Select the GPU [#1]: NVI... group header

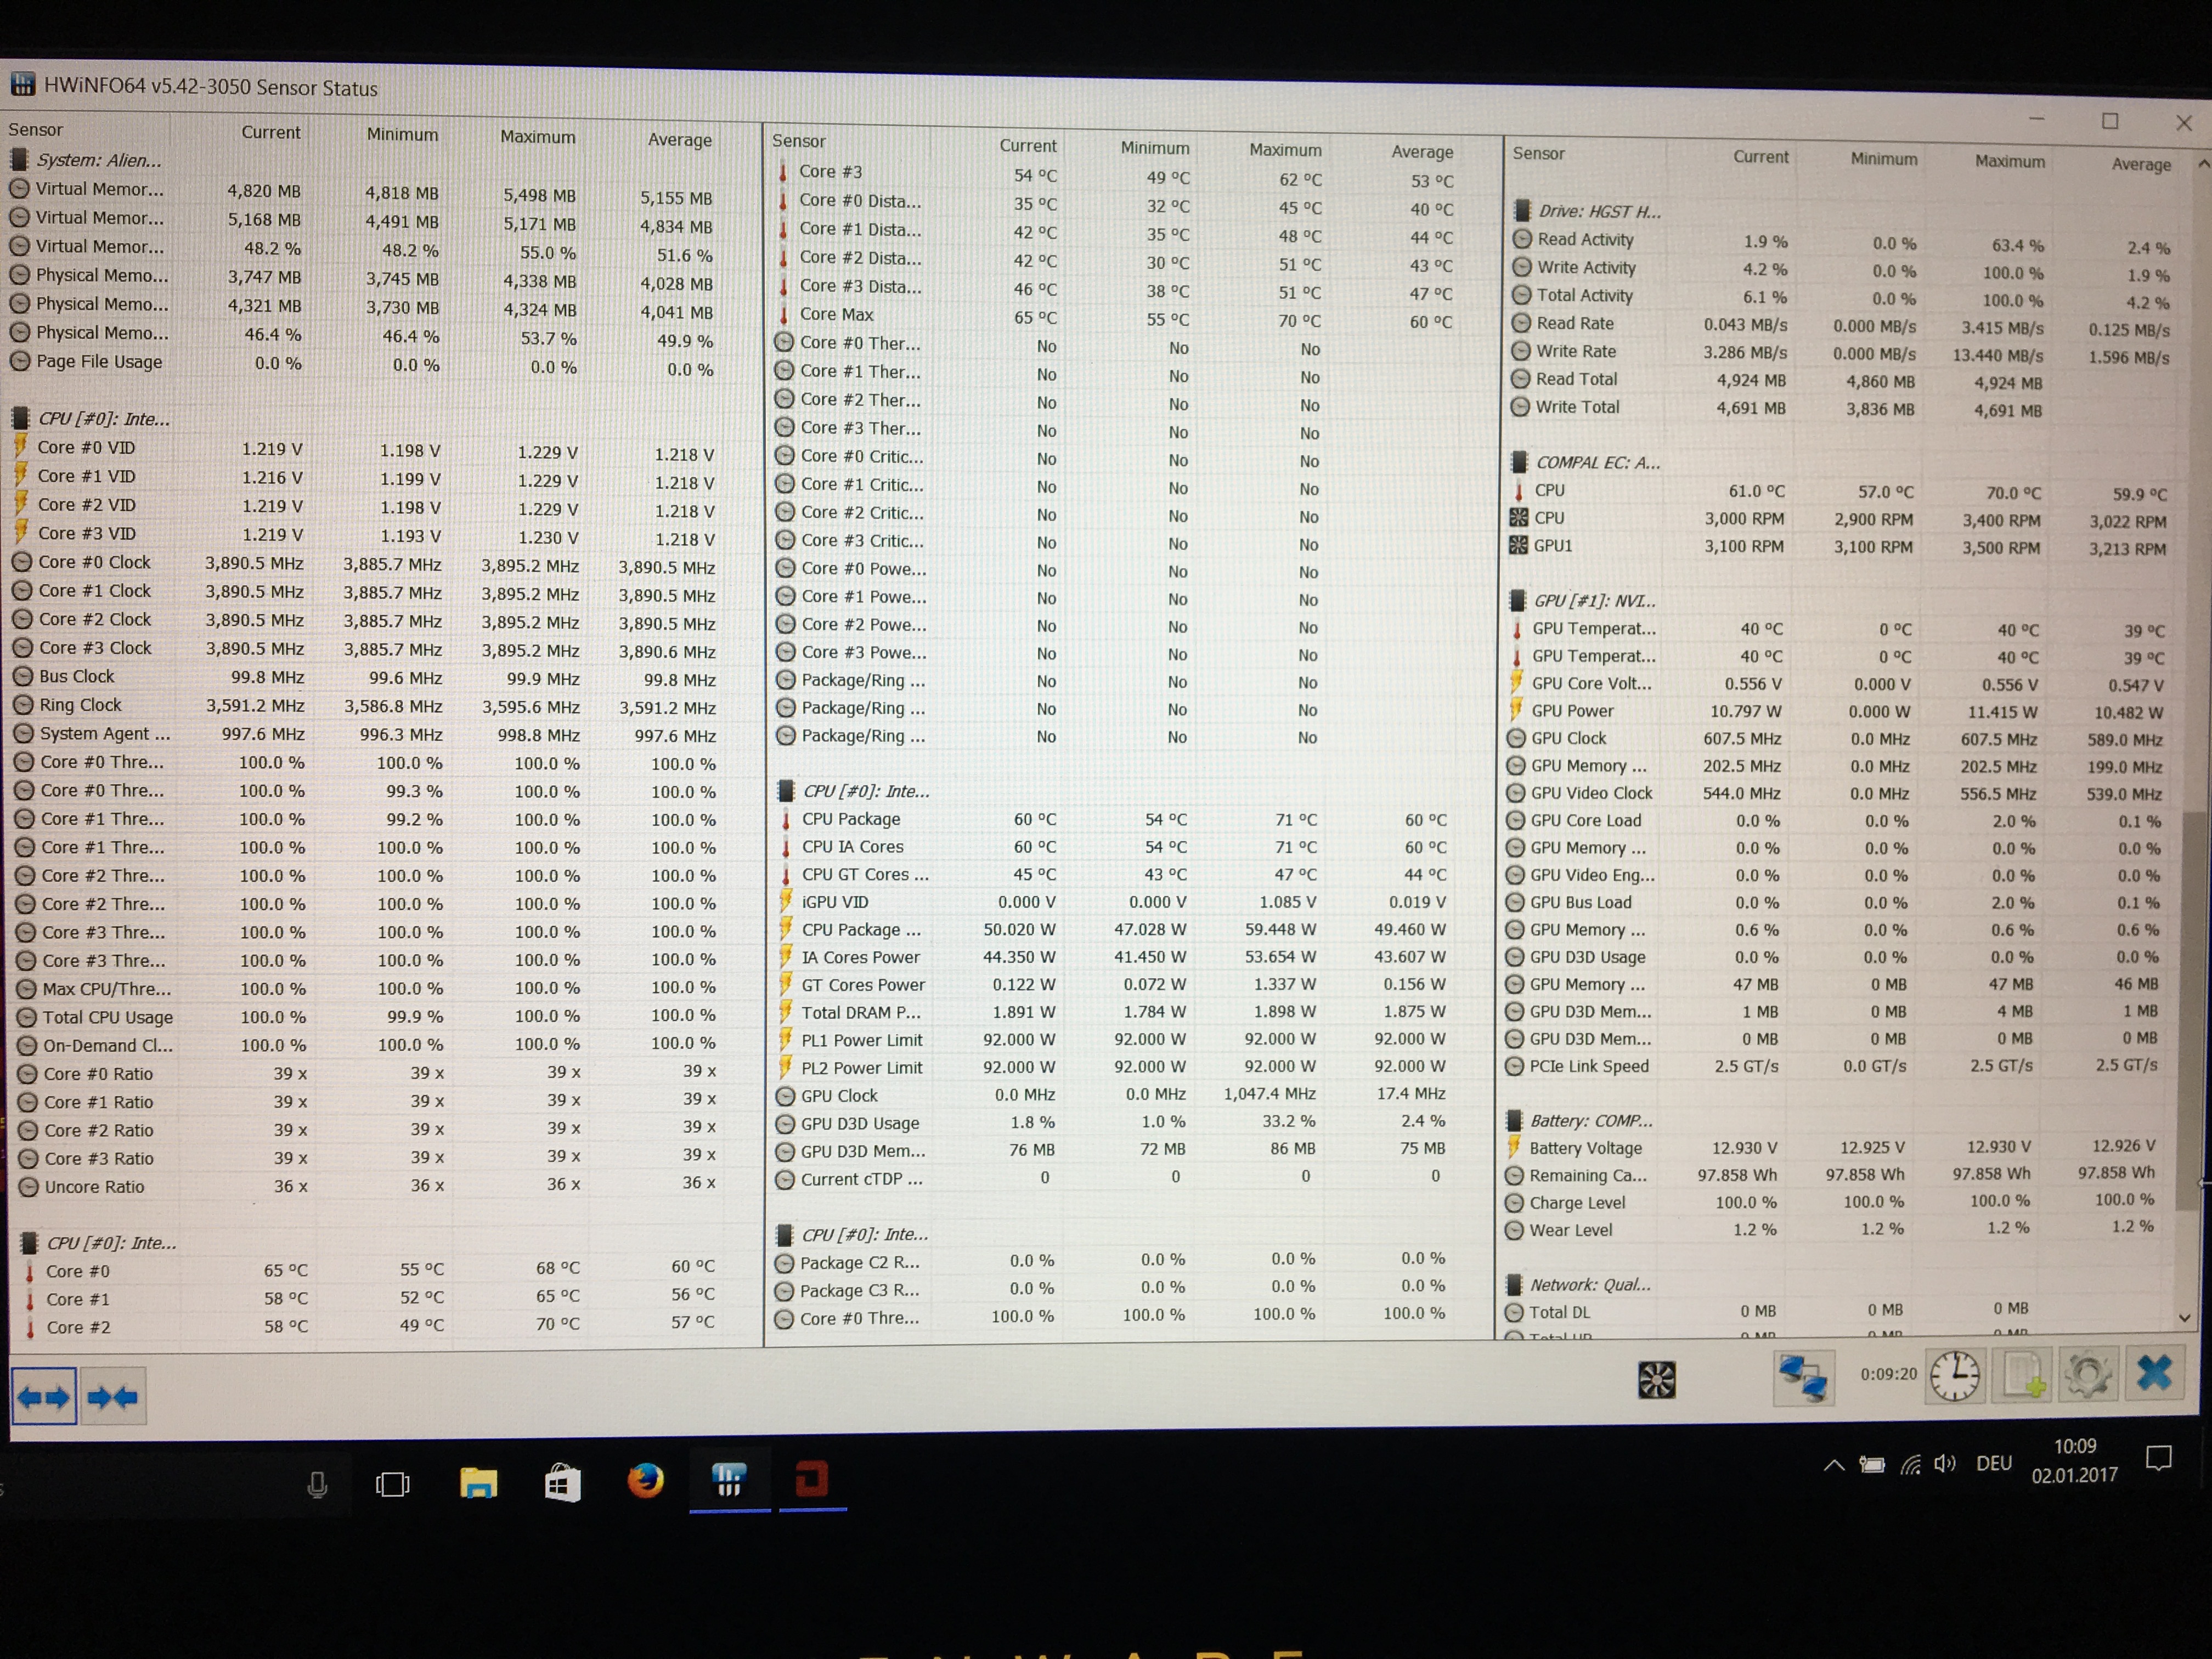[1594, 600]
